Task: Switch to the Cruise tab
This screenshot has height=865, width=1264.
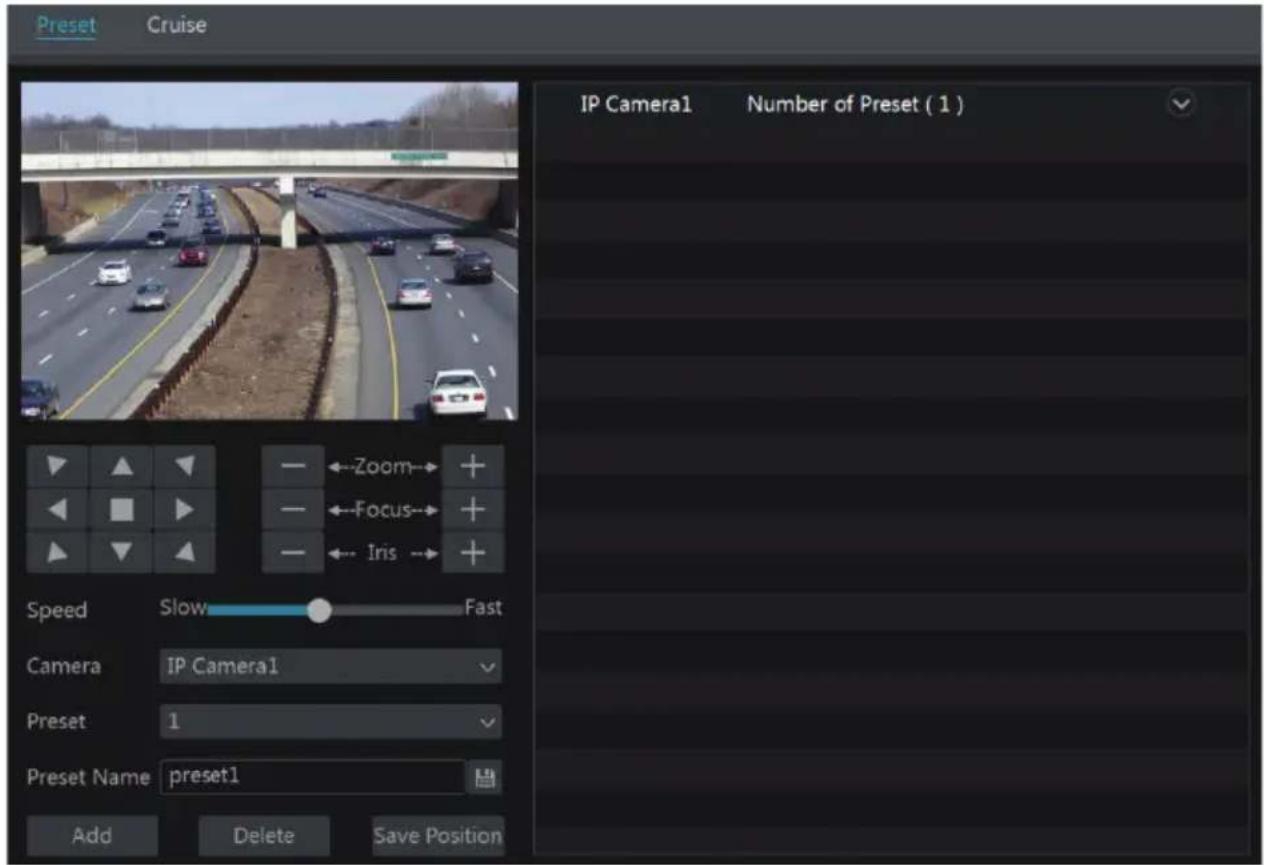Action: [177, 25]
